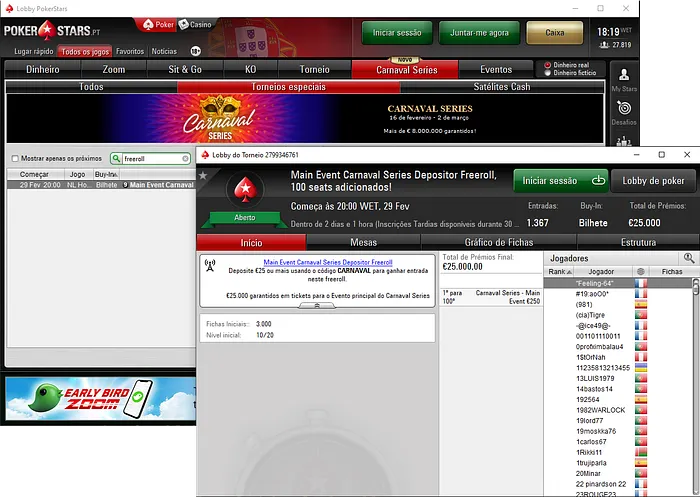Image resolution: width=700 pixels, height=497 pixels.
Task: Select player 001101110011 in the list
Action: (x=618, y=336)
